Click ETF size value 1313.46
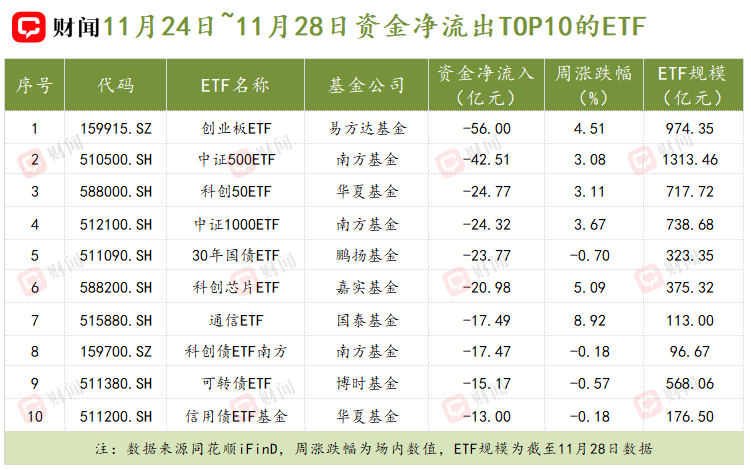The height and width of the screenshot is (470, 751). 690,160
